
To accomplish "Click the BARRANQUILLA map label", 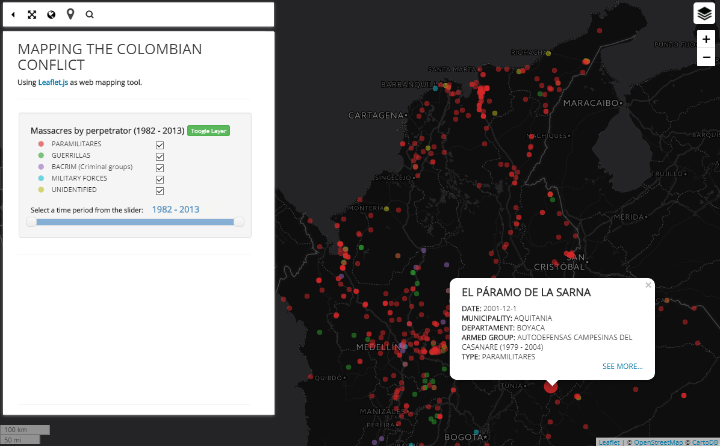I will point(411,85).
